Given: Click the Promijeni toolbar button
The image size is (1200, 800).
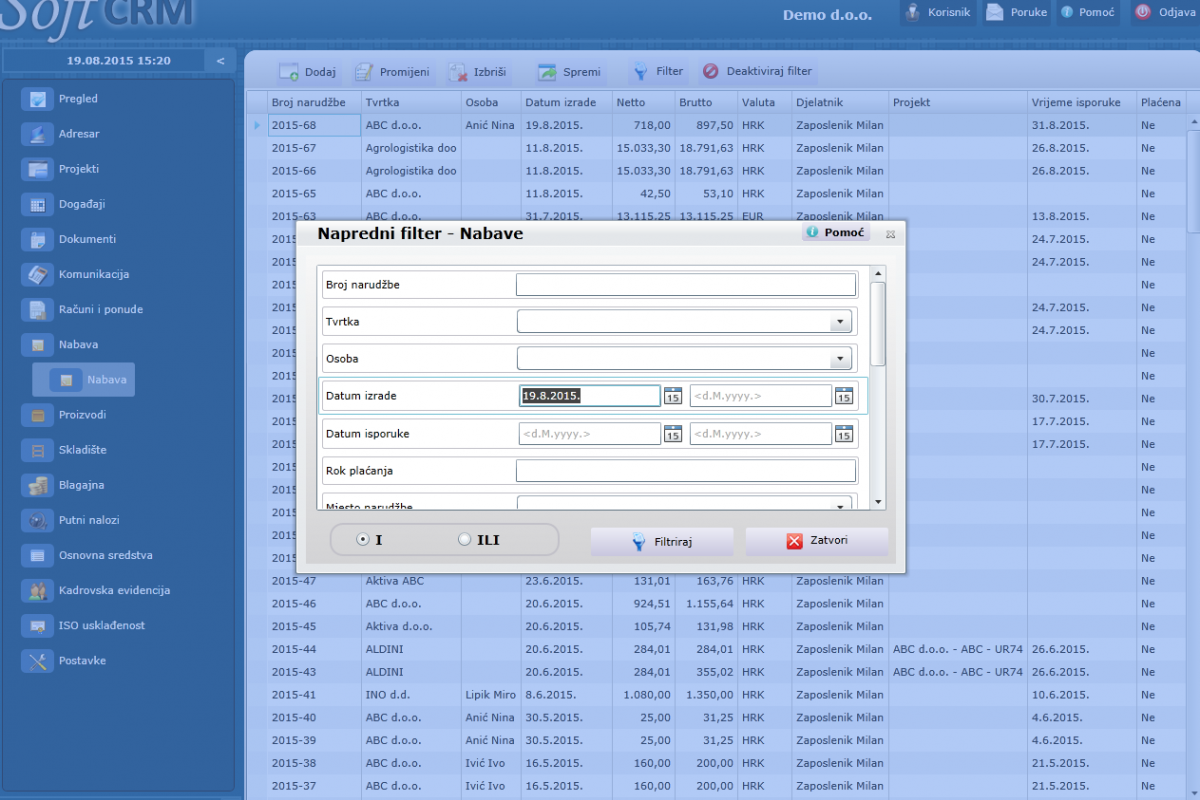Looking at the screenshot, I should point(392,72).
